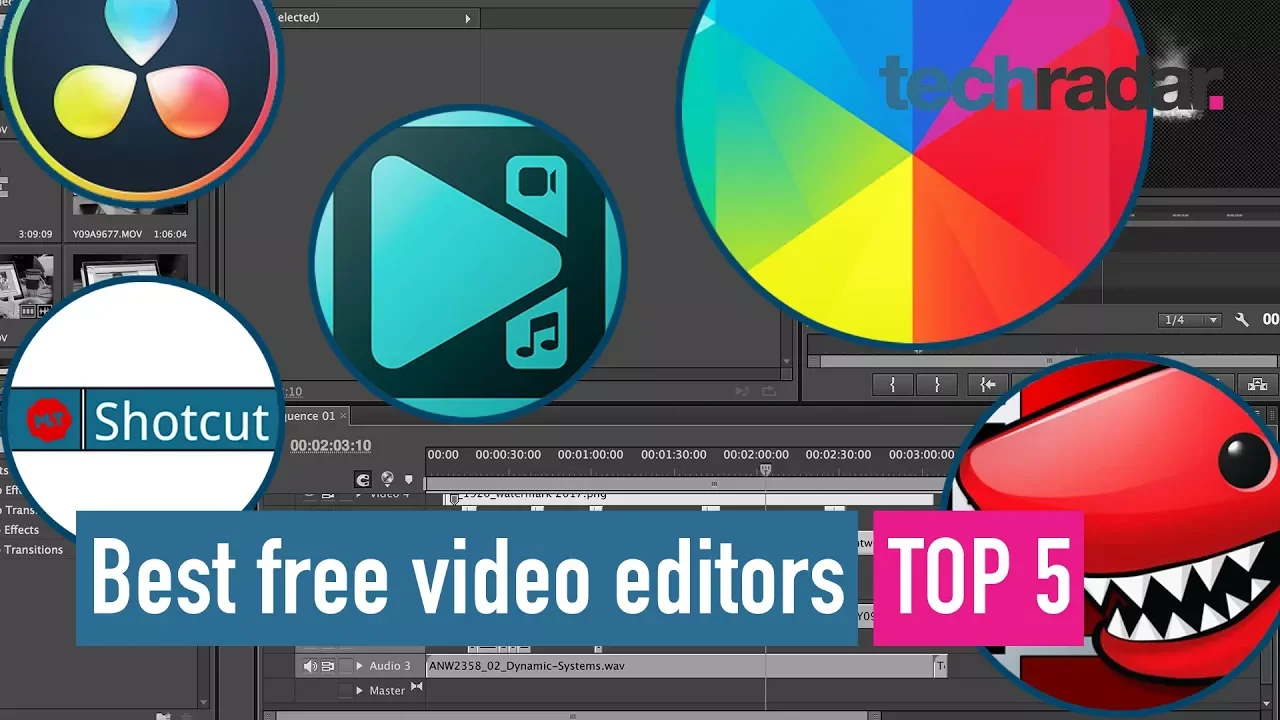Close the Sequence 01 tab
Viewport: 1280px width, 720px height.
click(343, 415)
